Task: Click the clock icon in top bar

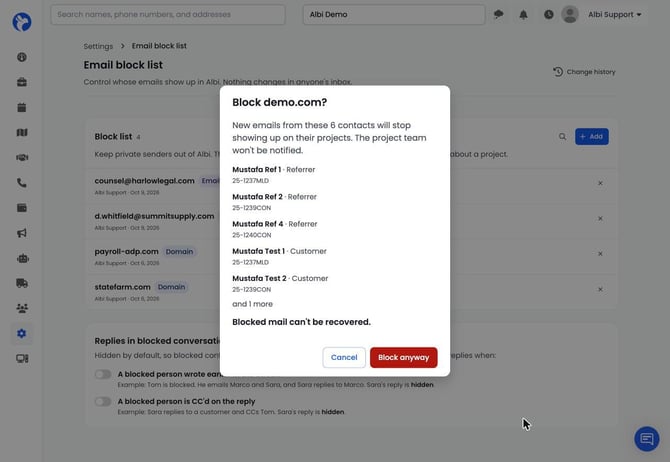Action: [549, 15]
